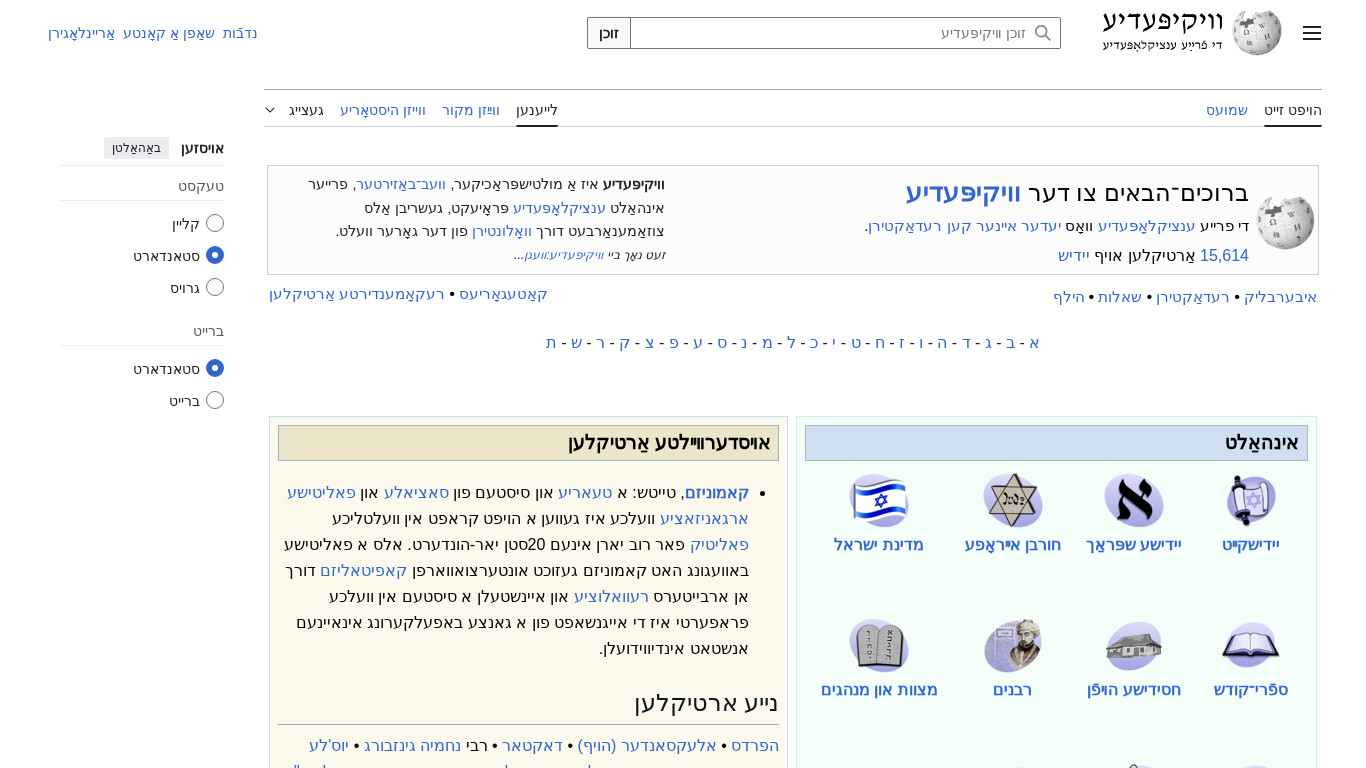Select the לייענען read tab
The image size is (1366, 768).
(x=537, y=110)
